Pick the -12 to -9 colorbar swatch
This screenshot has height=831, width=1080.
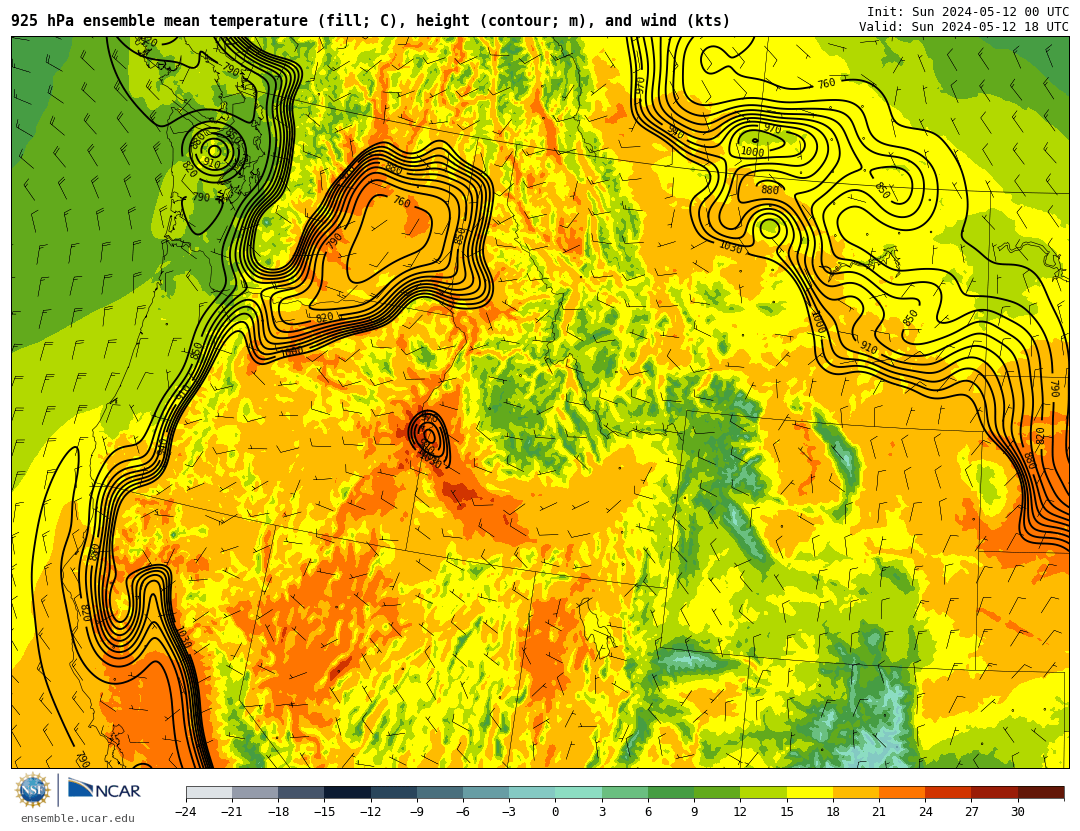pyautogui.click(x=394, y=792)
